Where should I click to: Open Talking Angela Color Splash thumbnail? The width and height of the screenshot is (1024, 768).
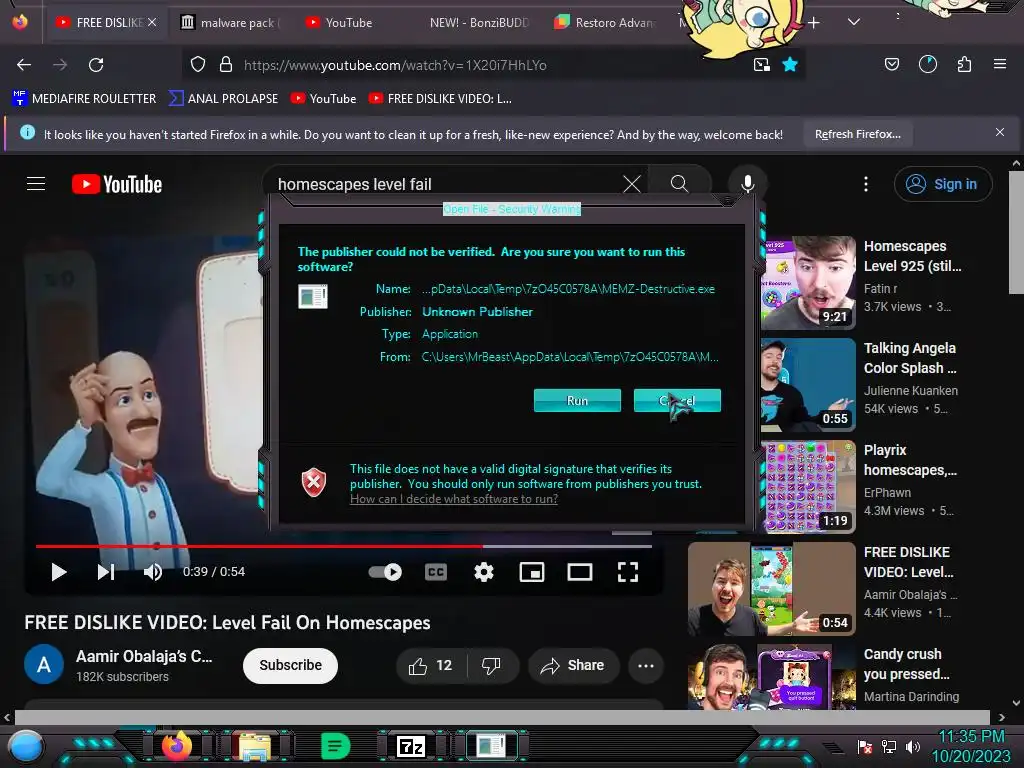808,385
